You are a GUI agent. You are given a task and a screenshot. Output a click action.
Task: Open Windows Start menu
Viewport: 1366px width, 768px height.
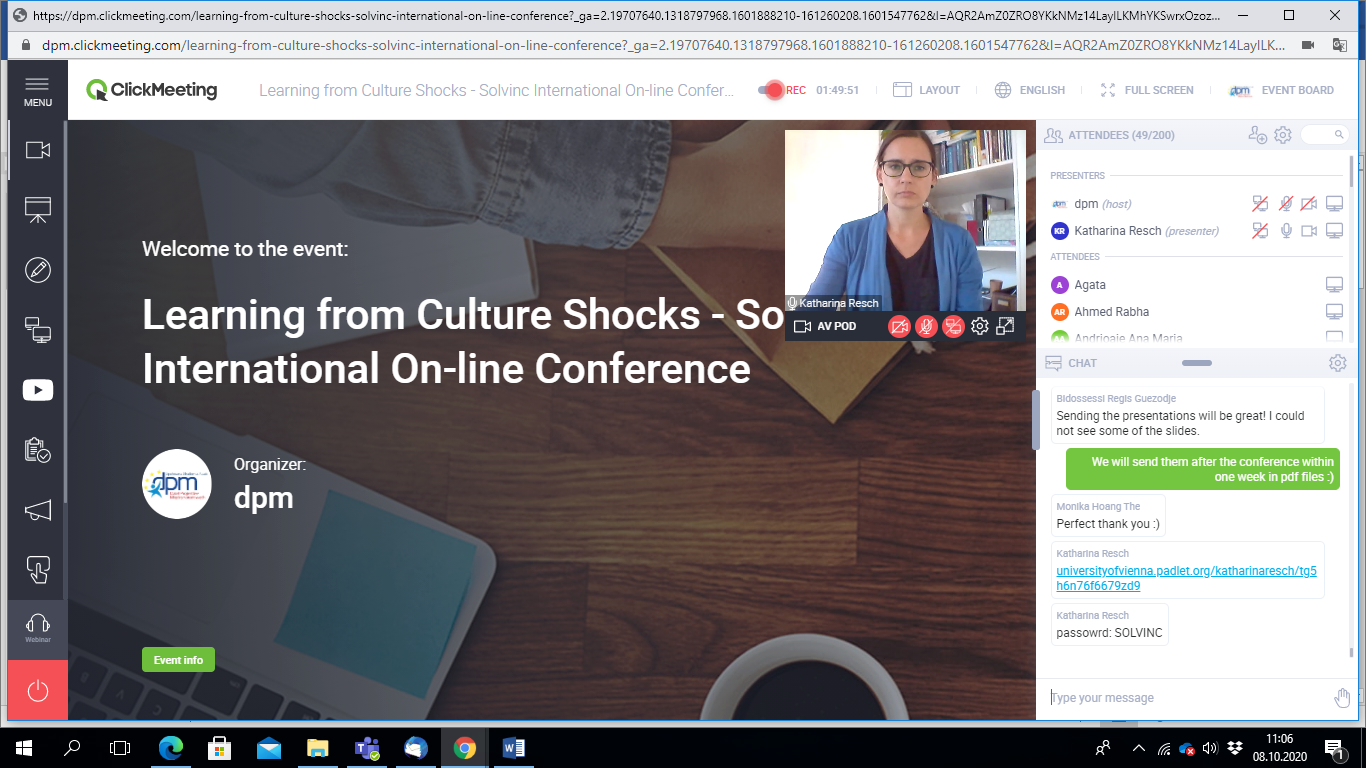click(x=23, y=748)
